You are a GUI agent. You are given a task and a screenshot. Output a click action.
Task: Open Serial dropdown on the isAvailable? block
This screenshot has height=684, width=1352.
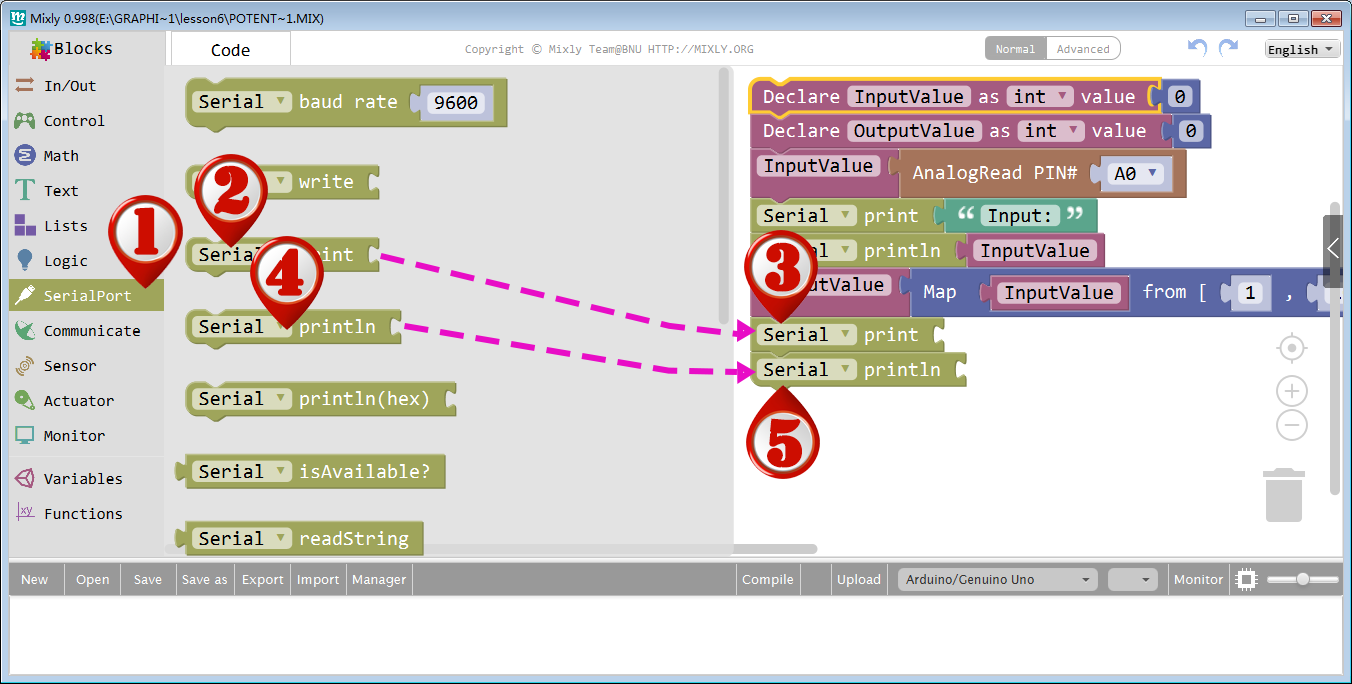[x=243, y=472]
